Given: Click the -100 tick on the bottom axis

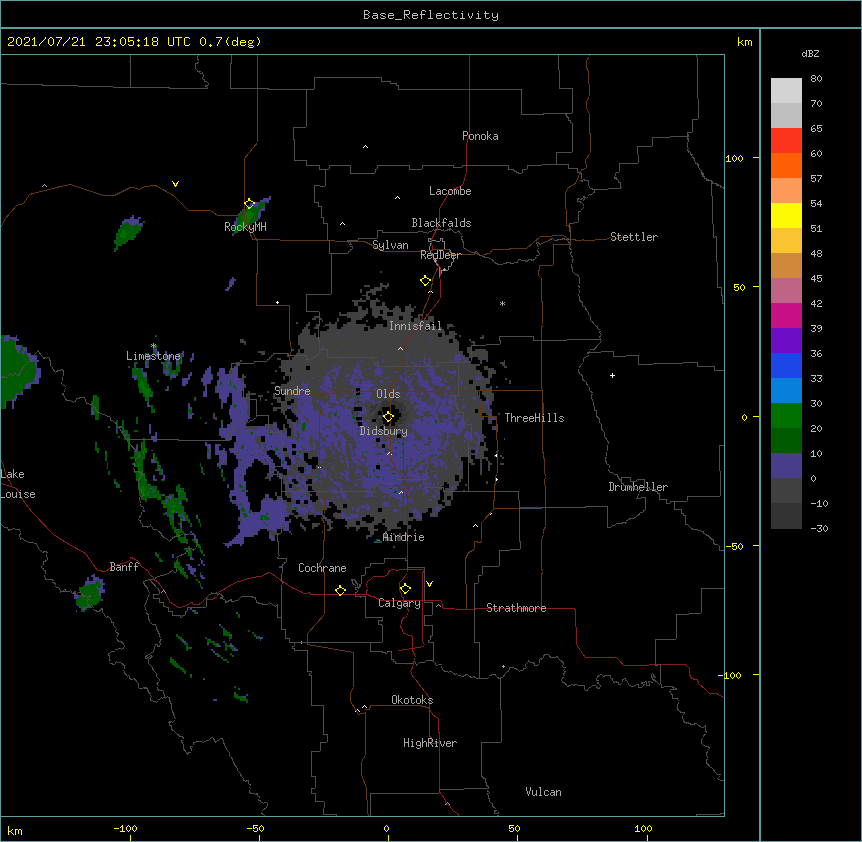Looking at the screenshot, I should pyautogui.click(x=125, y=828).
